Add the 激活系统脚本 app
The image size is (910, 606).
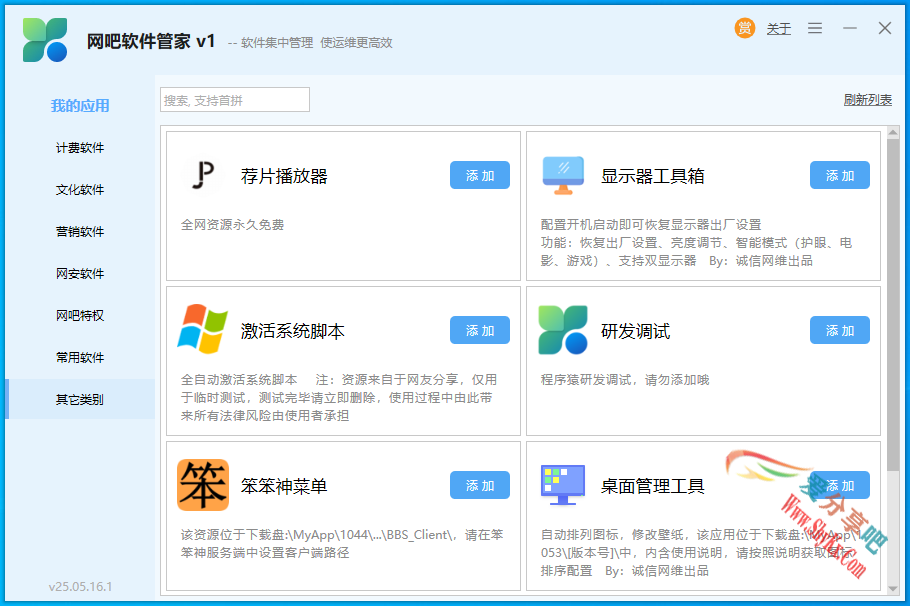pos(480,330)
